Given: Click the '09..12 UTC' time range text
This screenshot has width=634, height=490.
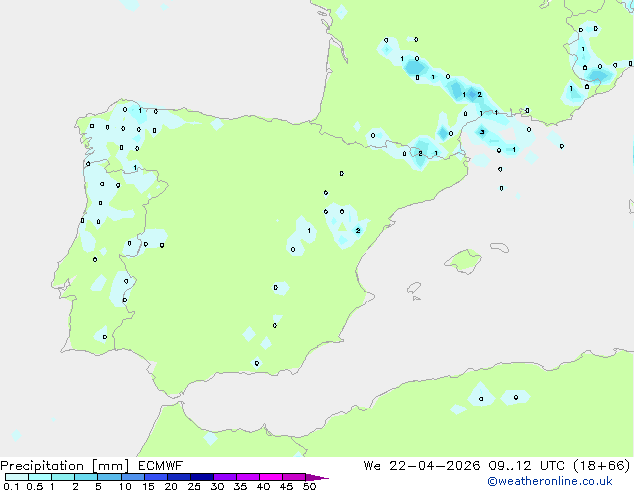Looking at the screenshot, I should [526, 466].
